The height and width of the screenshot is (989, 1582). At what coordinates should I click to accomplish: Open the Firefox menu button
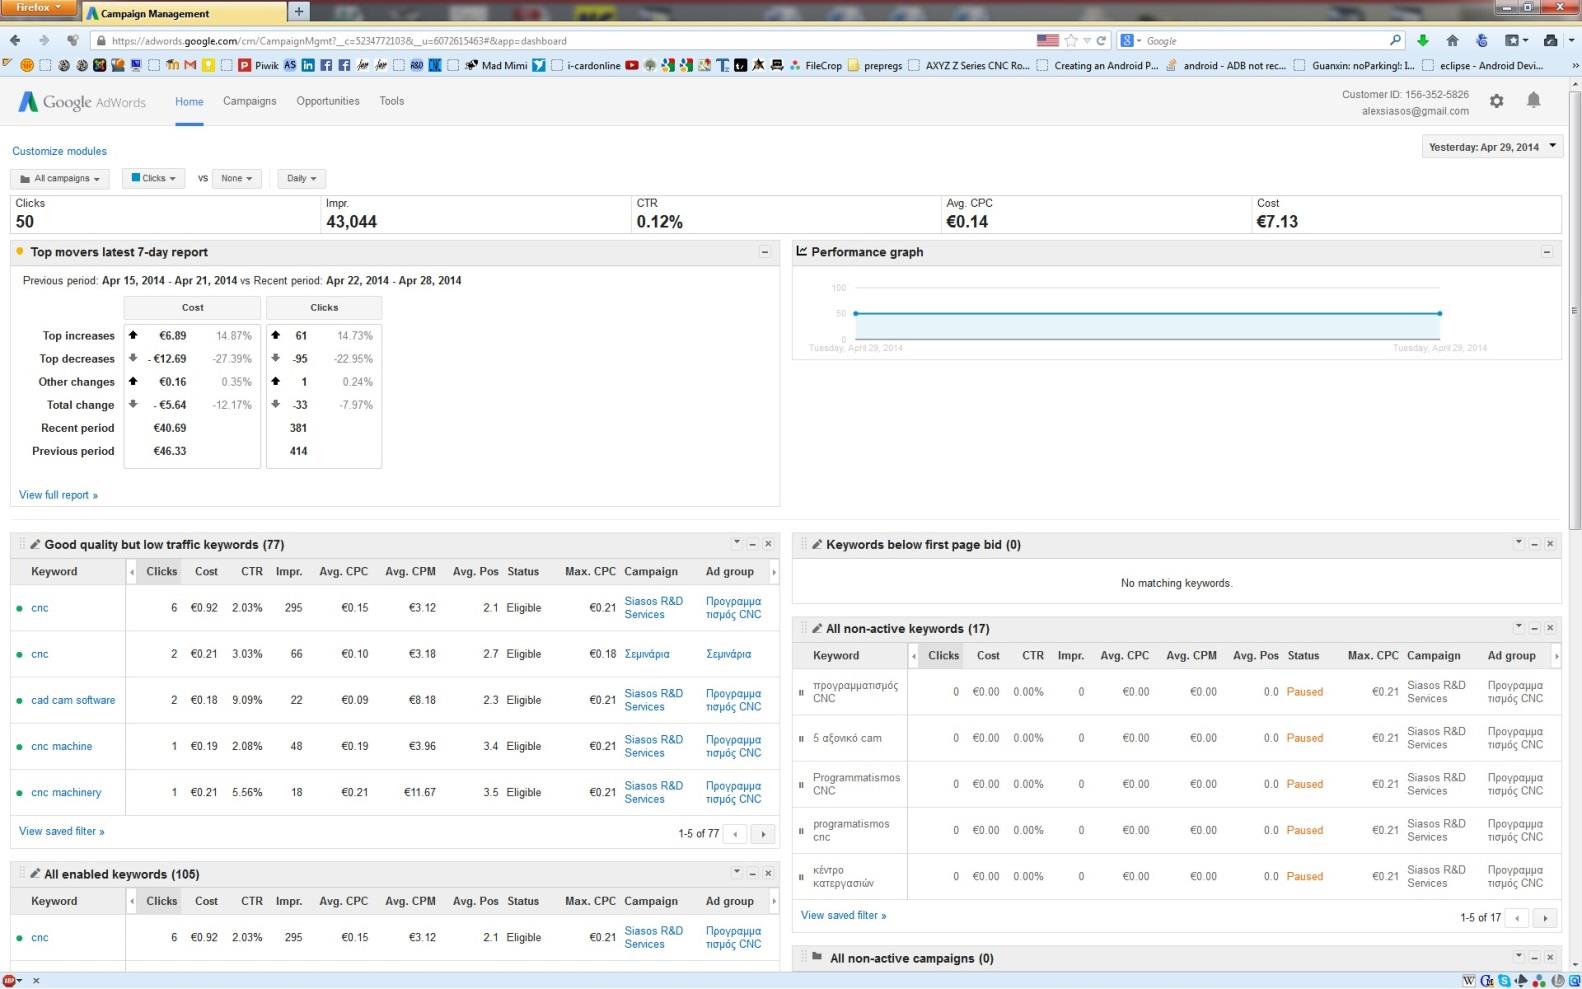pyautogui.click(x=38, y=8)
